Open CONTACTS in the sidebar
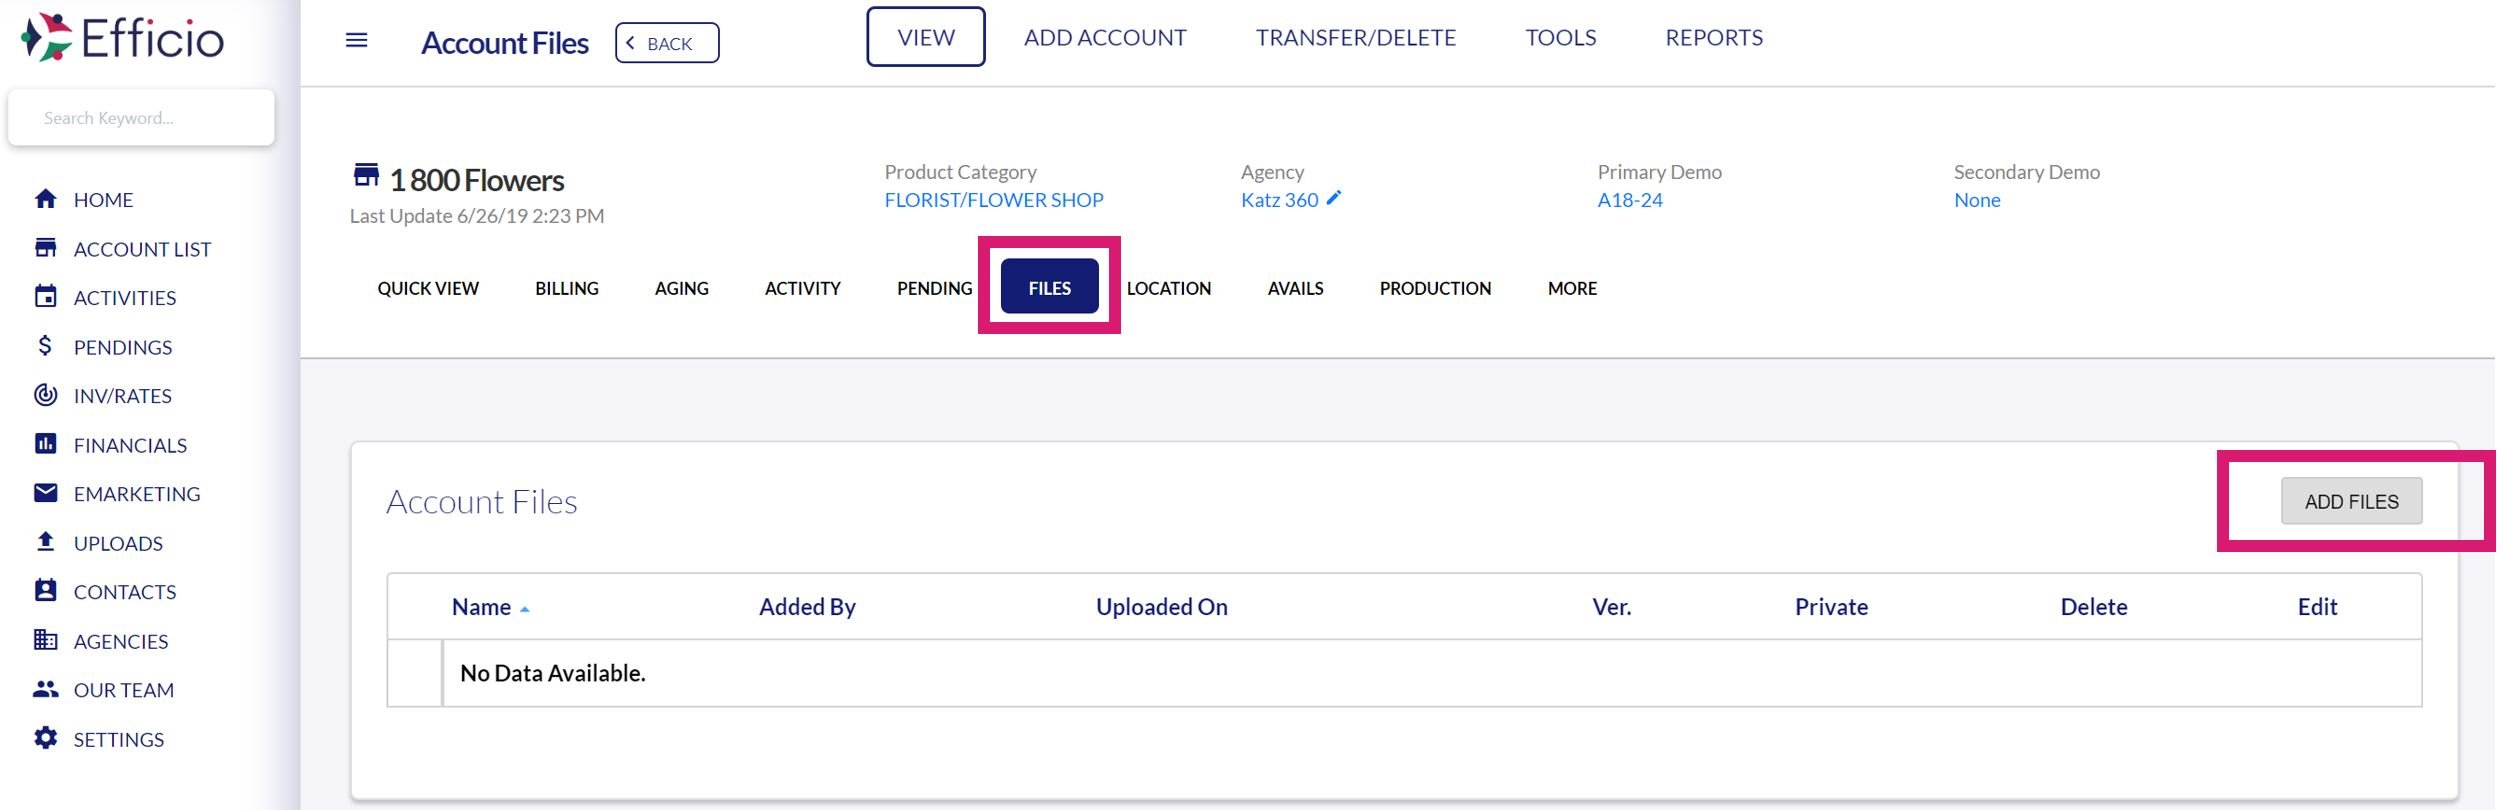The image size is (2497, 810). pyautogui.click(x=125, y=591)
